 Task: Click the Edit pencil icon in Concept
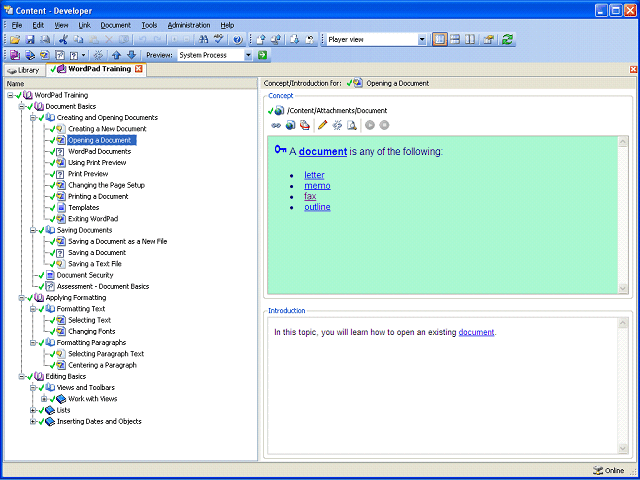point(322,125)
